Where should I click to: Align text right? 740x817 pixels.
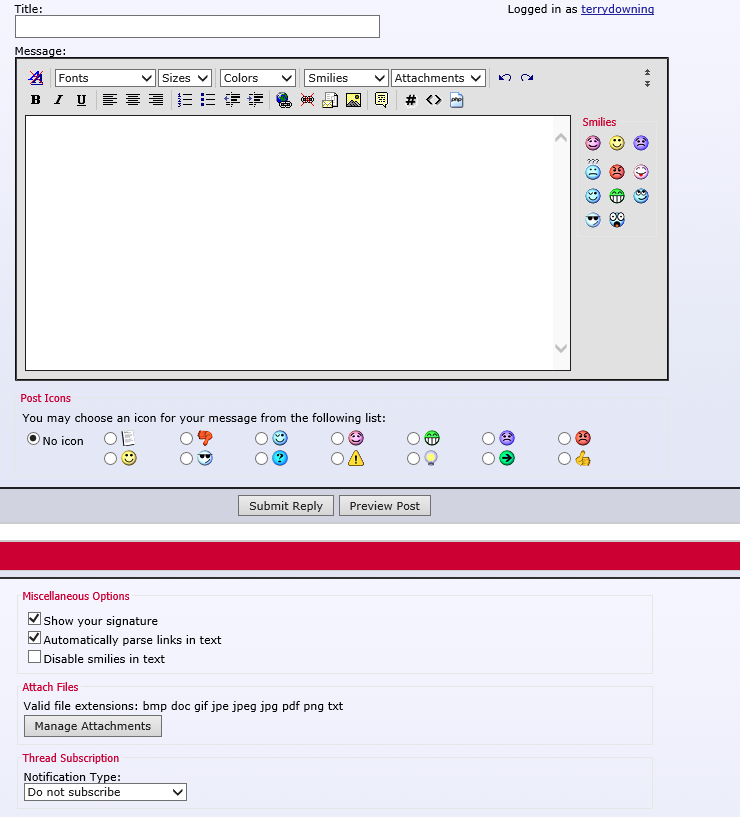(156, 100)
